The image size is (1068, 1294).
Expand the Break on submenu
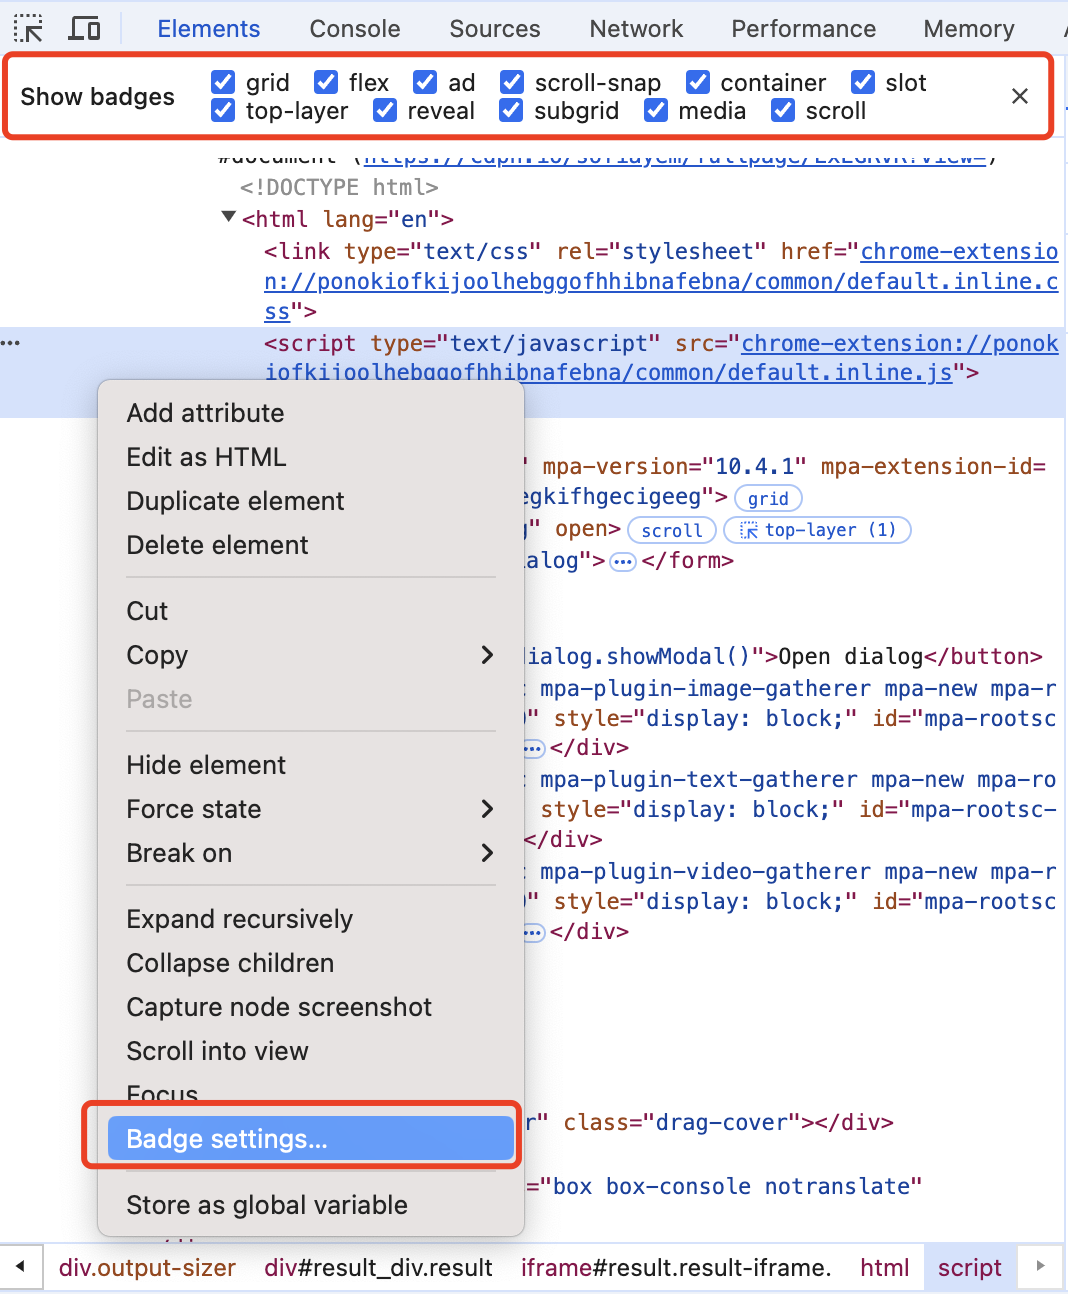click(311, 853)
